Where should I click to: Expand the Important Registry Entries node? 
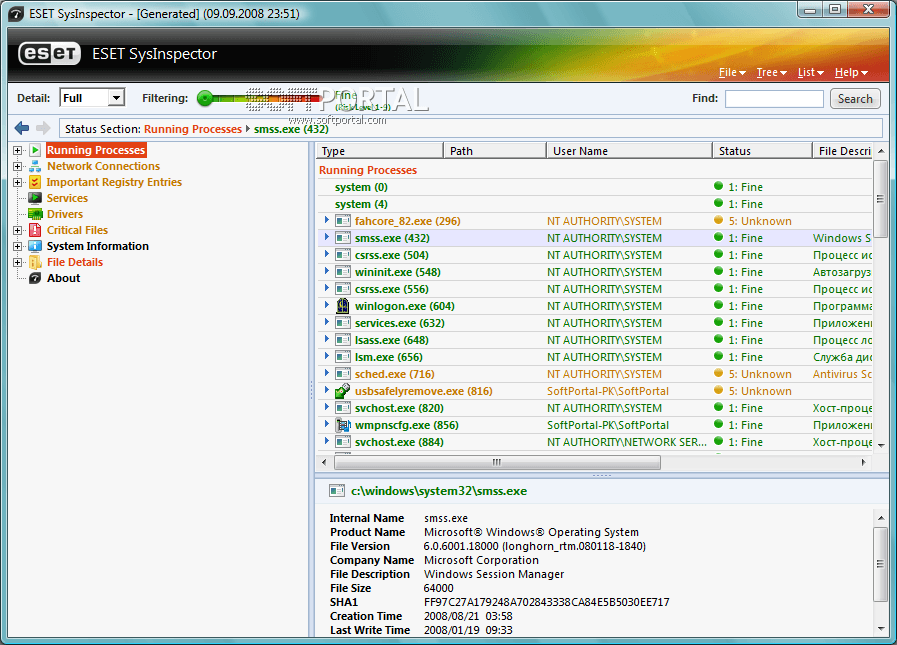(x=18, y=183)
